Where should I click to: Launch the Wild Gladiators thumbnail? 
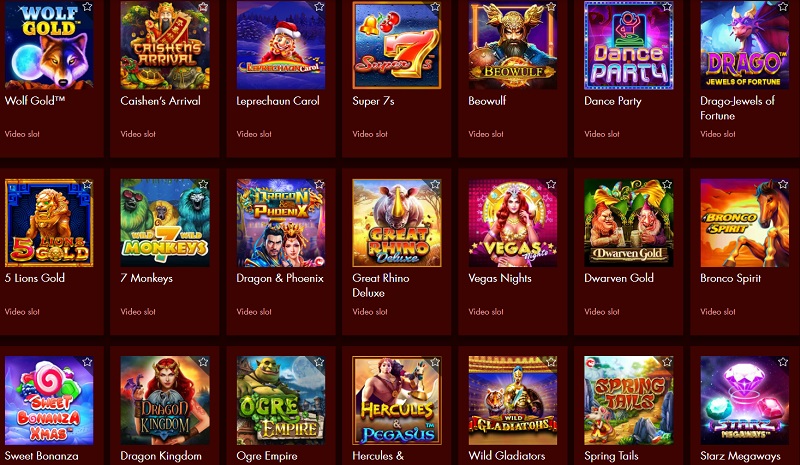point(513,400)
